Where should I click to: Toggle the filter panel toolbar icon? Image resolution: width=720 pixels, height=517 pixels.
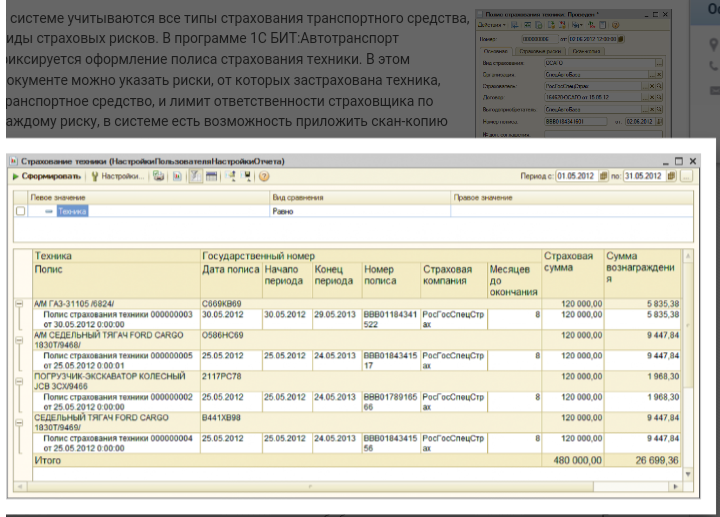tap(195, 176)
